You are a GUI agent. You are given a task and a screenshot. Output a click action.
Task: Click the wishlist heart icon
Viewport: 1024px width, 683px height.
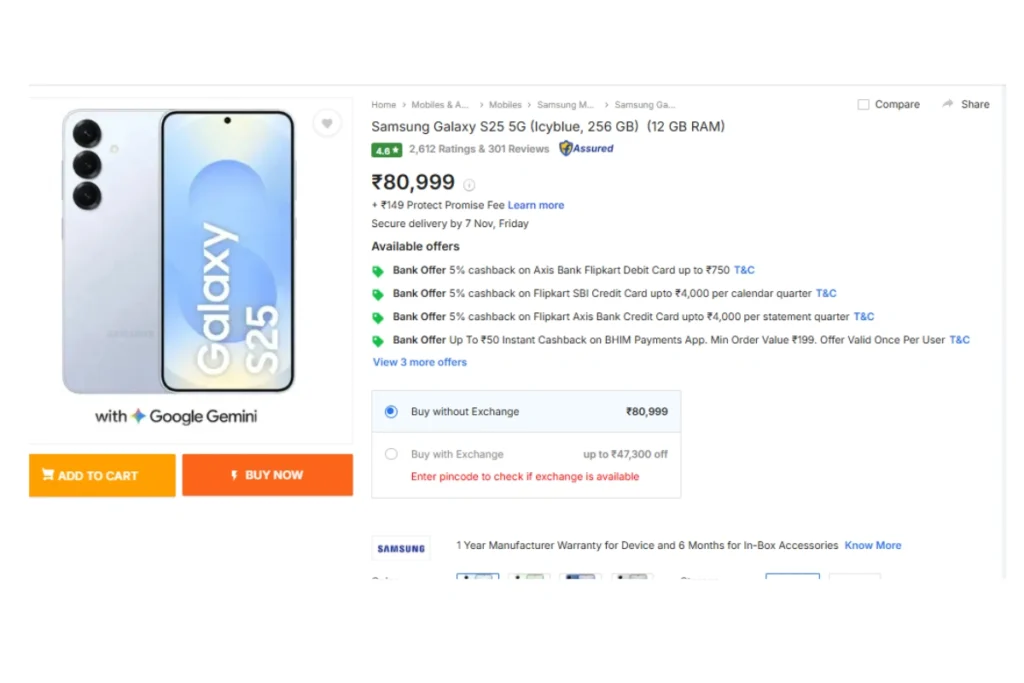pos(326,123)
